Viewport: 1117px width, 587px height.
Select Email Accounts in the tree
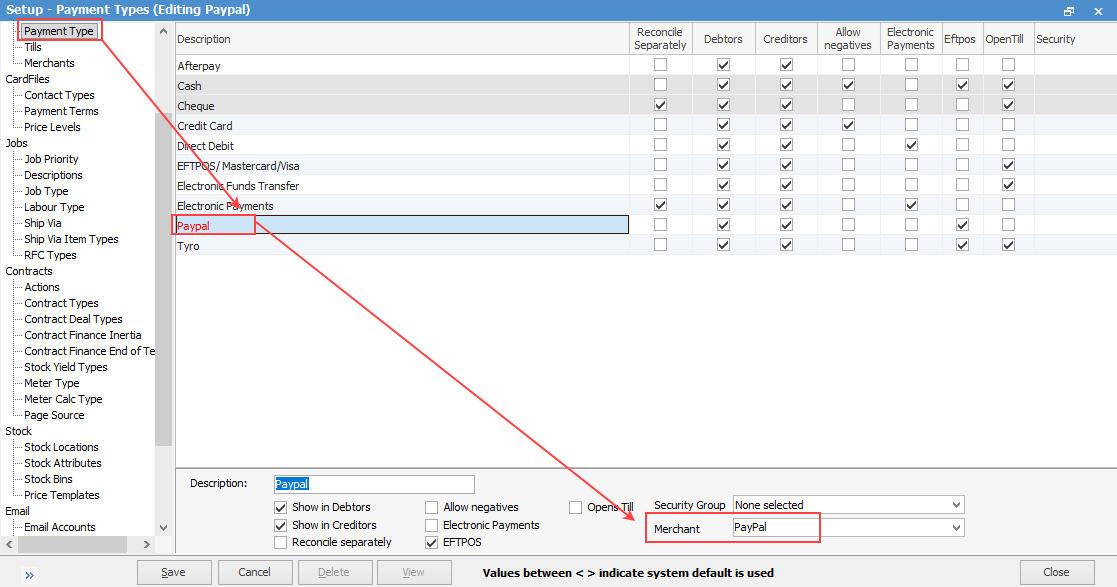pyautogui.click(x=59, y=527)
